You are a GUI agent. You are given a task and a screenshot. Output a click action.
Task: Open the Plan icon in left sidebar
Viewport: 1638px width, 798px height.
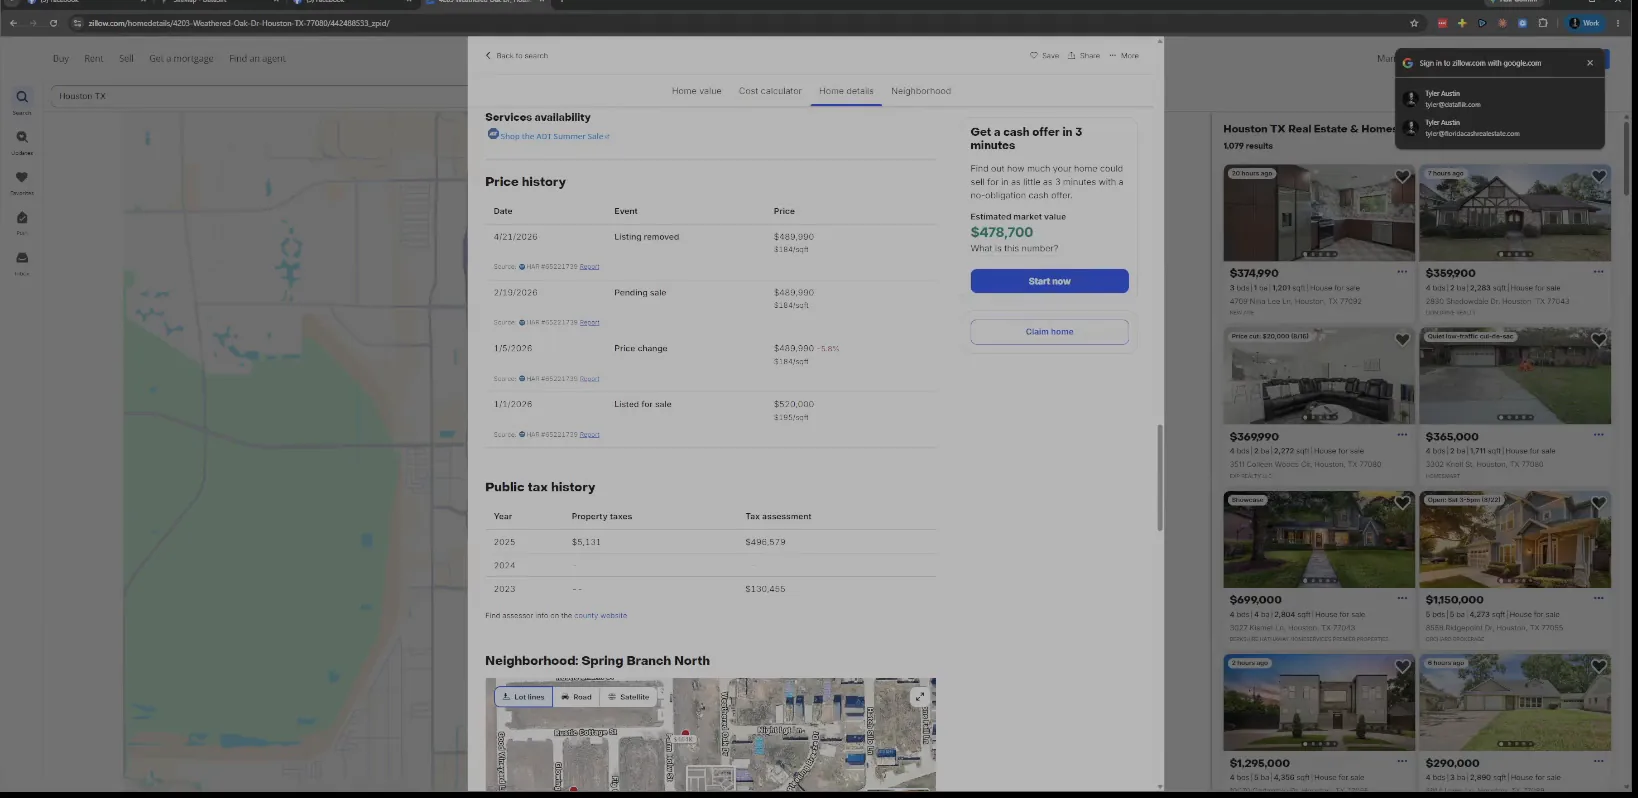click(x=22, y=218)
